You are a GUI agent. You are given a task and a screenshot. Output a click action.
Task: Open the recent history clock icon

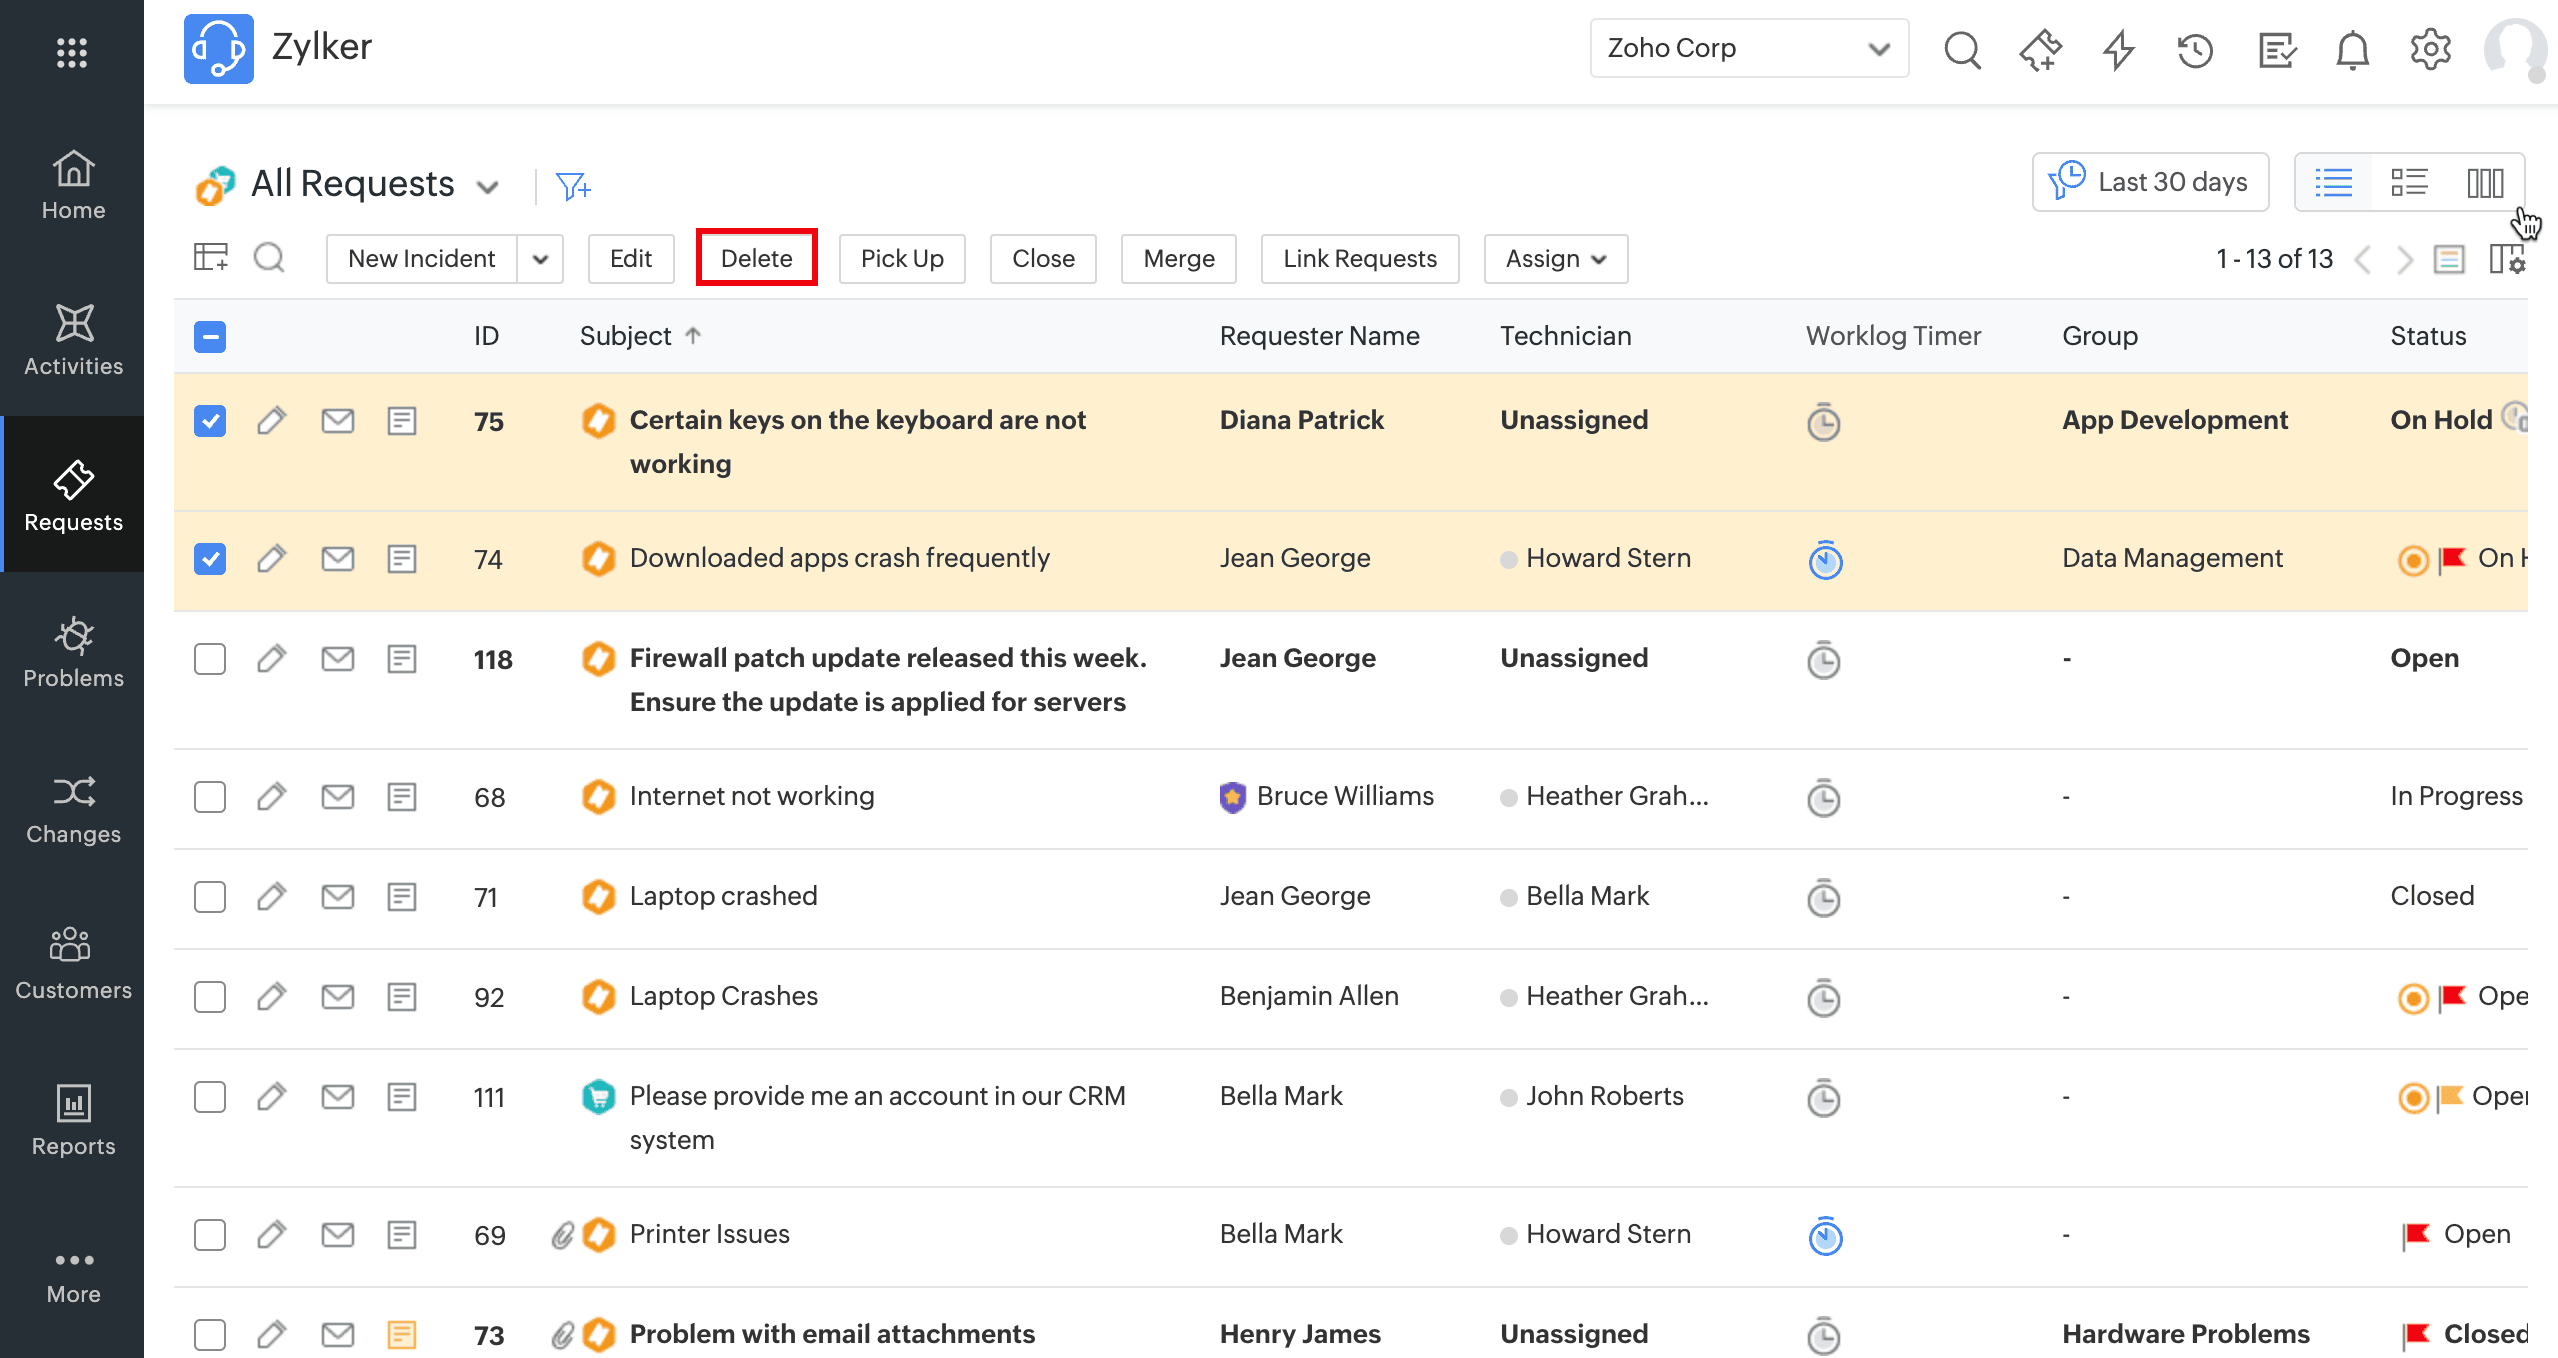2195,49
